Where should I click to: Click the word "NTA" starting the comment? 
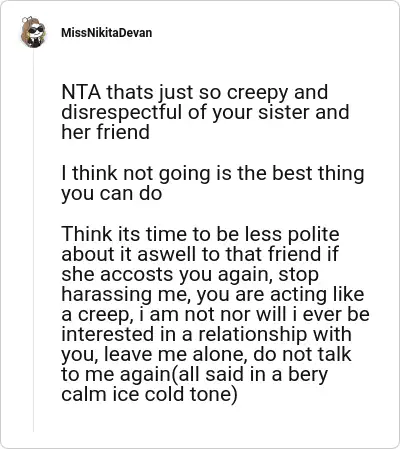point(81,92)
